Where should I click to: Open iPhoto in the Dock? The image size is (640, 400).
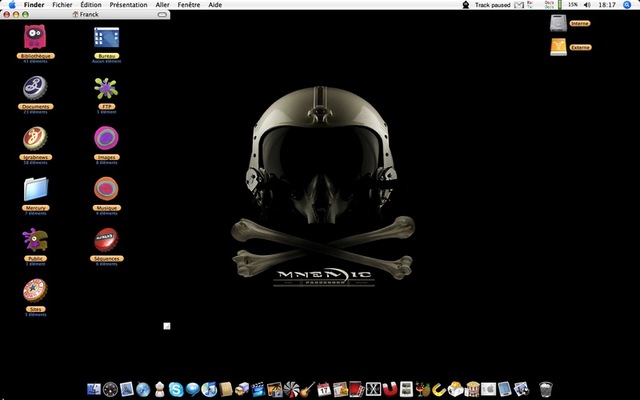click(x=275, y=389)
